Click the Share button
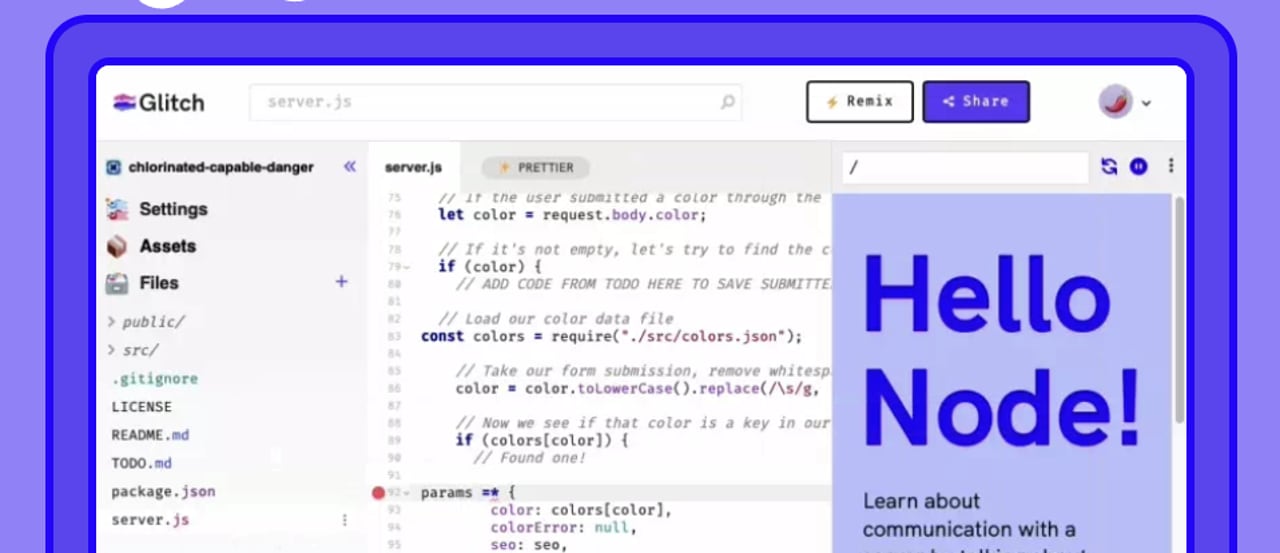This screenshot has height=553, width=1280. pyautogui.click(x=976, y=102)
